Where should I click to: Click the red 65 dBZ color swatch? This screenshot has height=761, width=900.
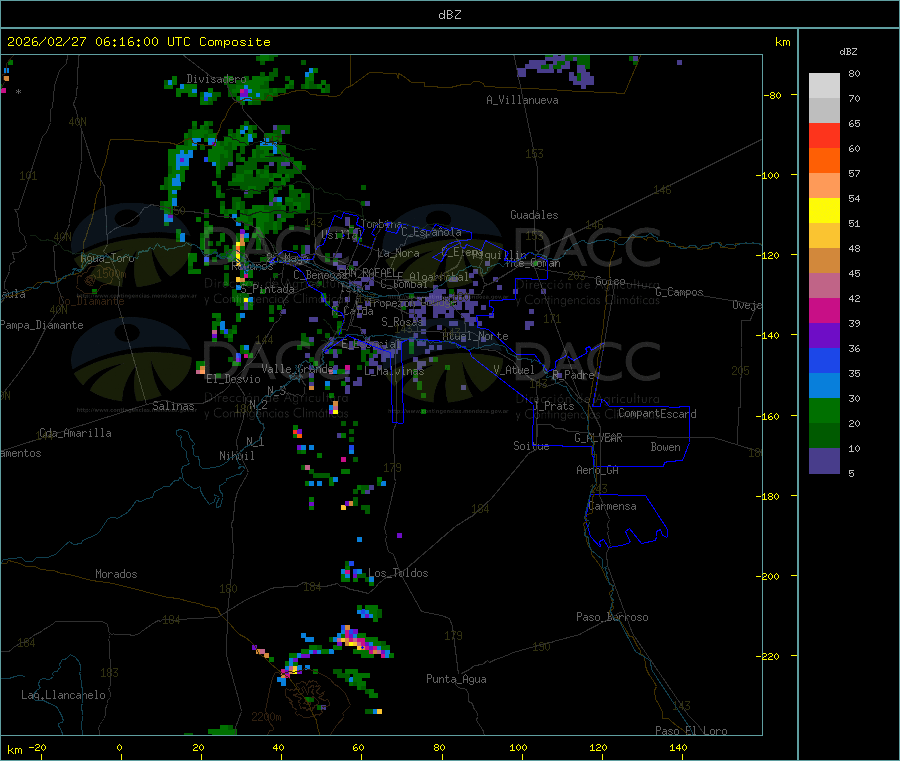[824, 135]
